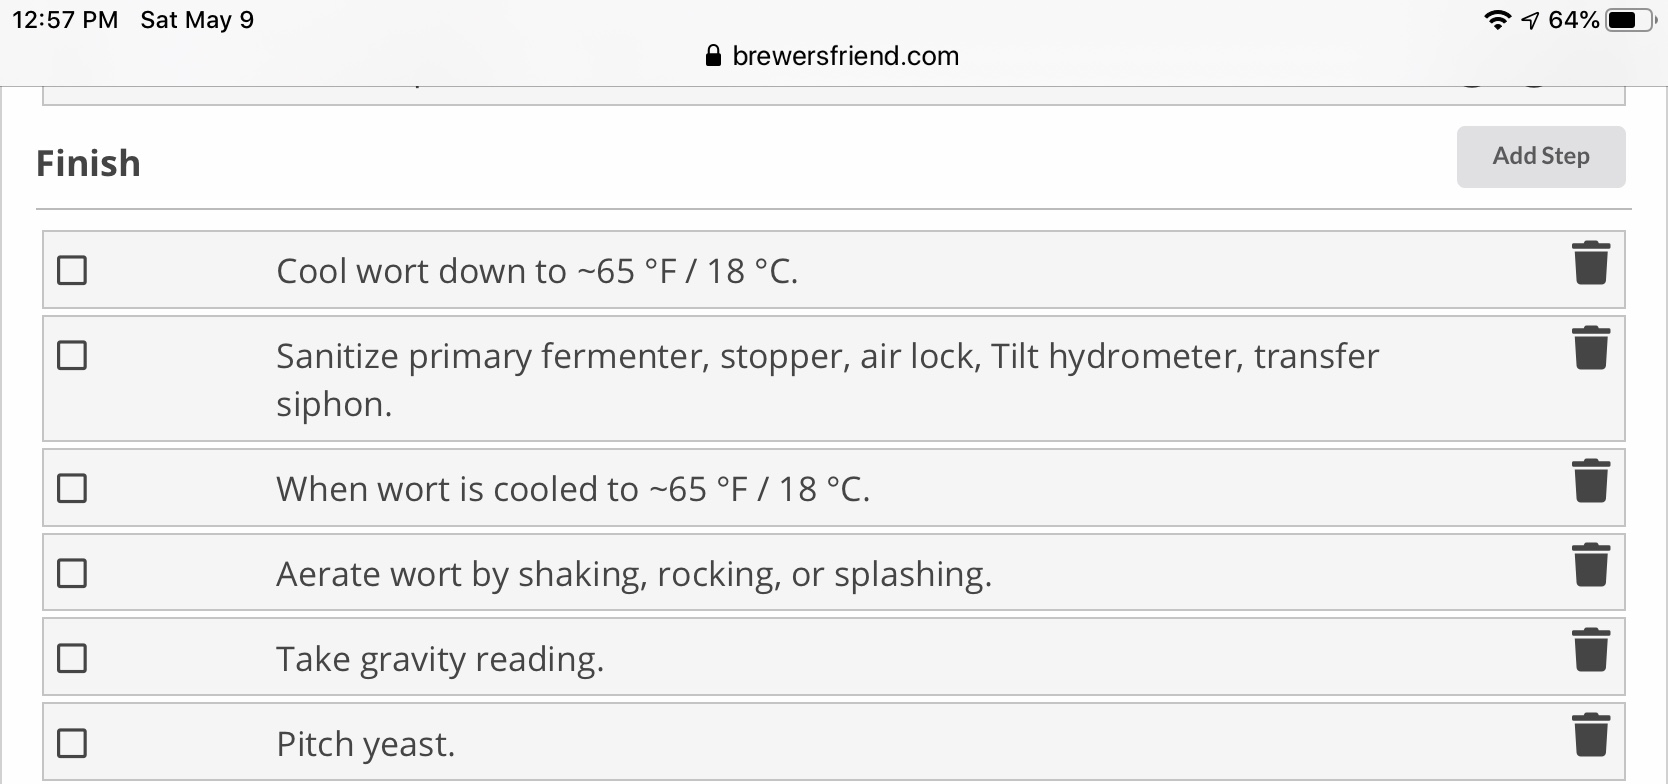Tap the 'Pitch yeast.' step text
Image resolution: width=1668 pixels, height=784 pixels.
pyautogui.click(x=365, y=744)
